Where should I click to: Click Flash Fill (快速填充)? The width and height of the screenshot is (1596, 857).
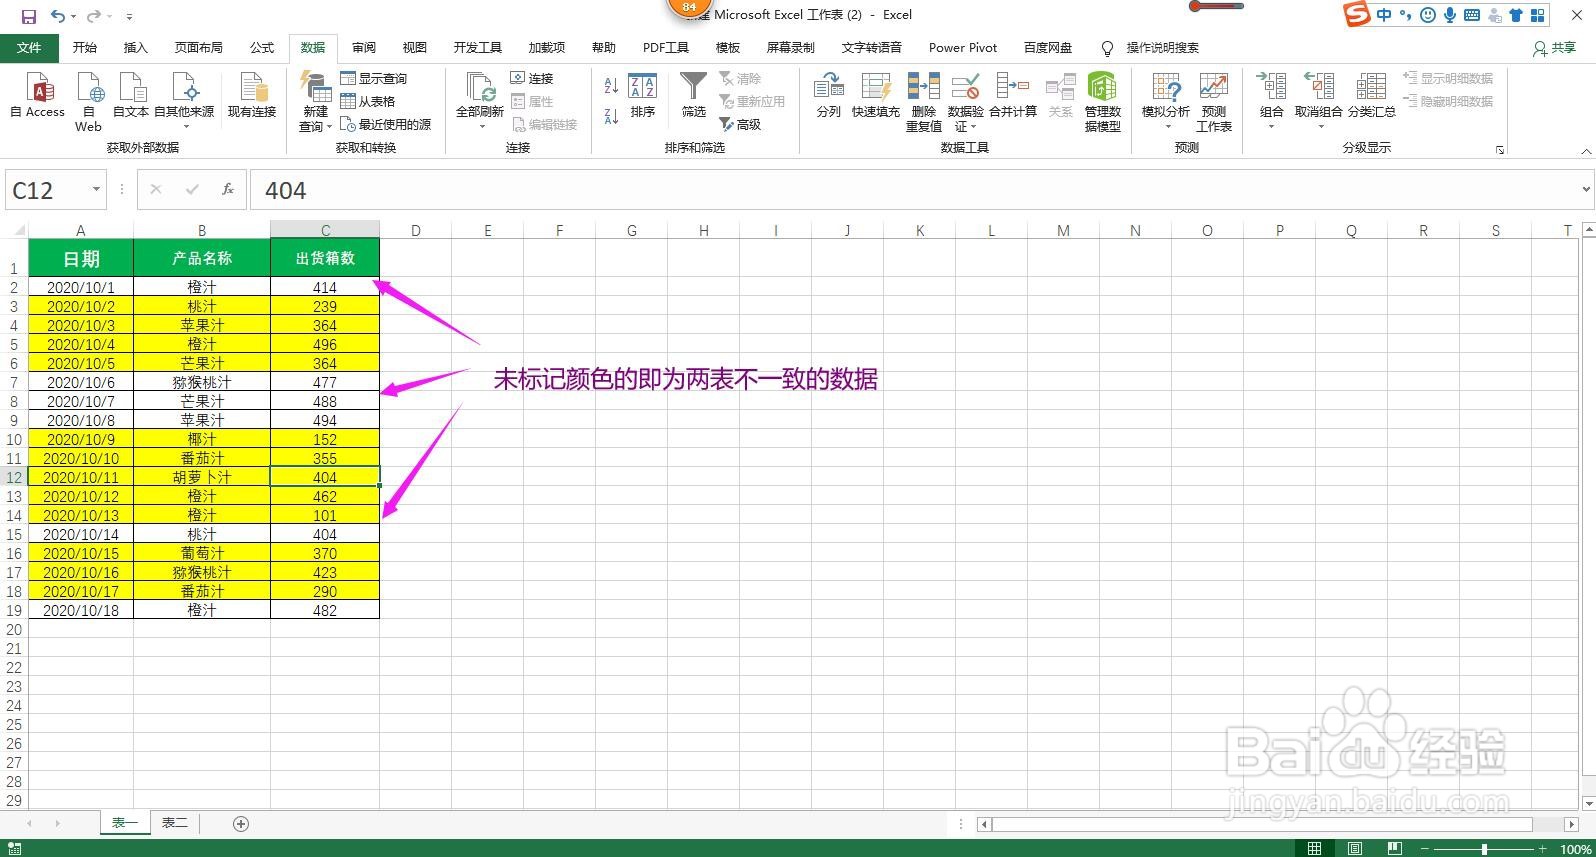tap(875, 97)
